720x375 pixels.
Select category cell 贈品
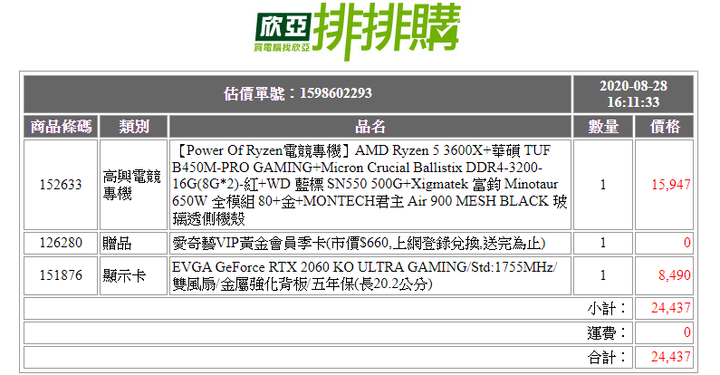click(x=134, y=243)
